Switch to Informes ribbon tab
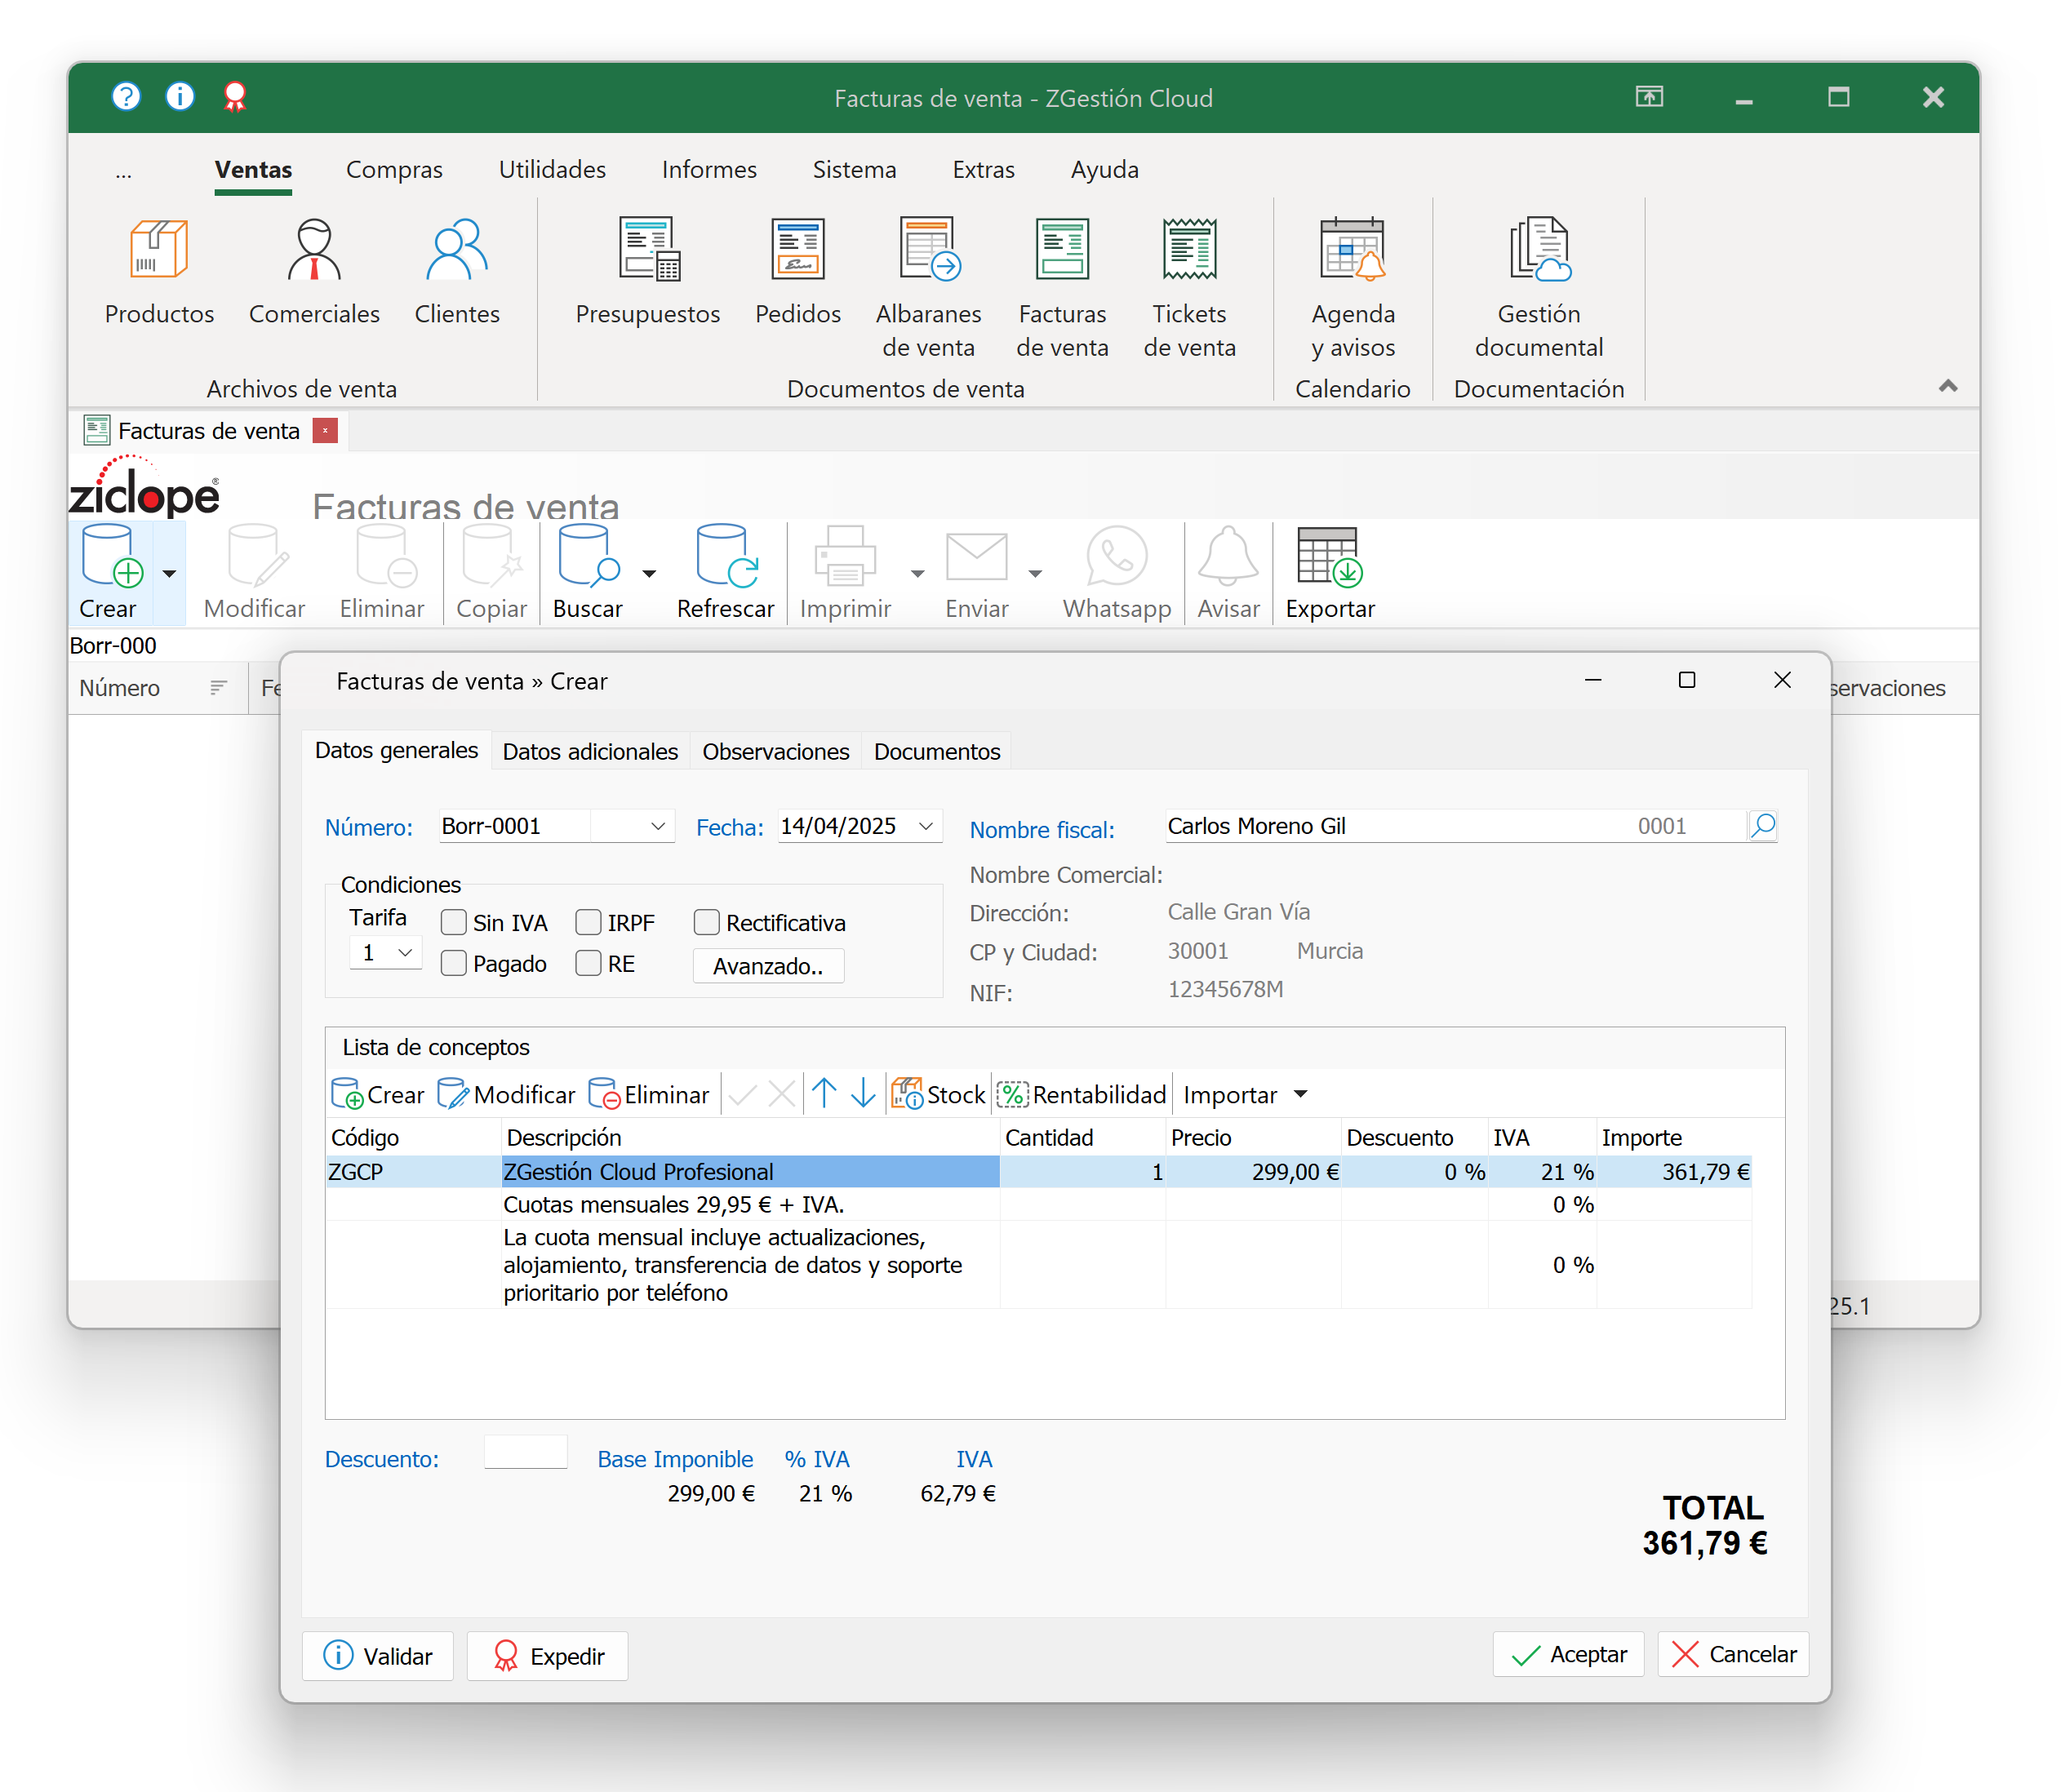Screen dimensions: 2061x1792 (x=709, y=169)
